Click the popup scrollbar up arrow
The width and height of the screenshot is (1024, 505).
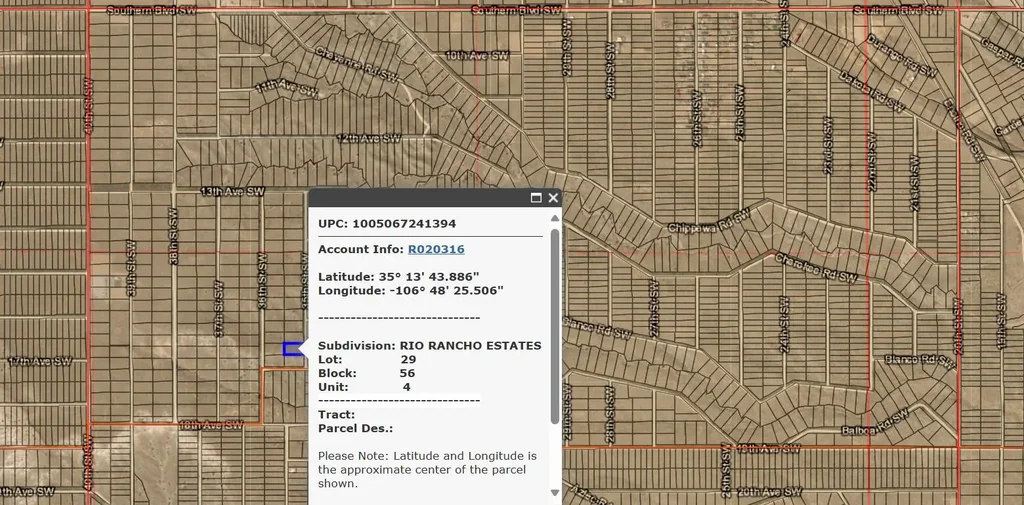[555, 218]
